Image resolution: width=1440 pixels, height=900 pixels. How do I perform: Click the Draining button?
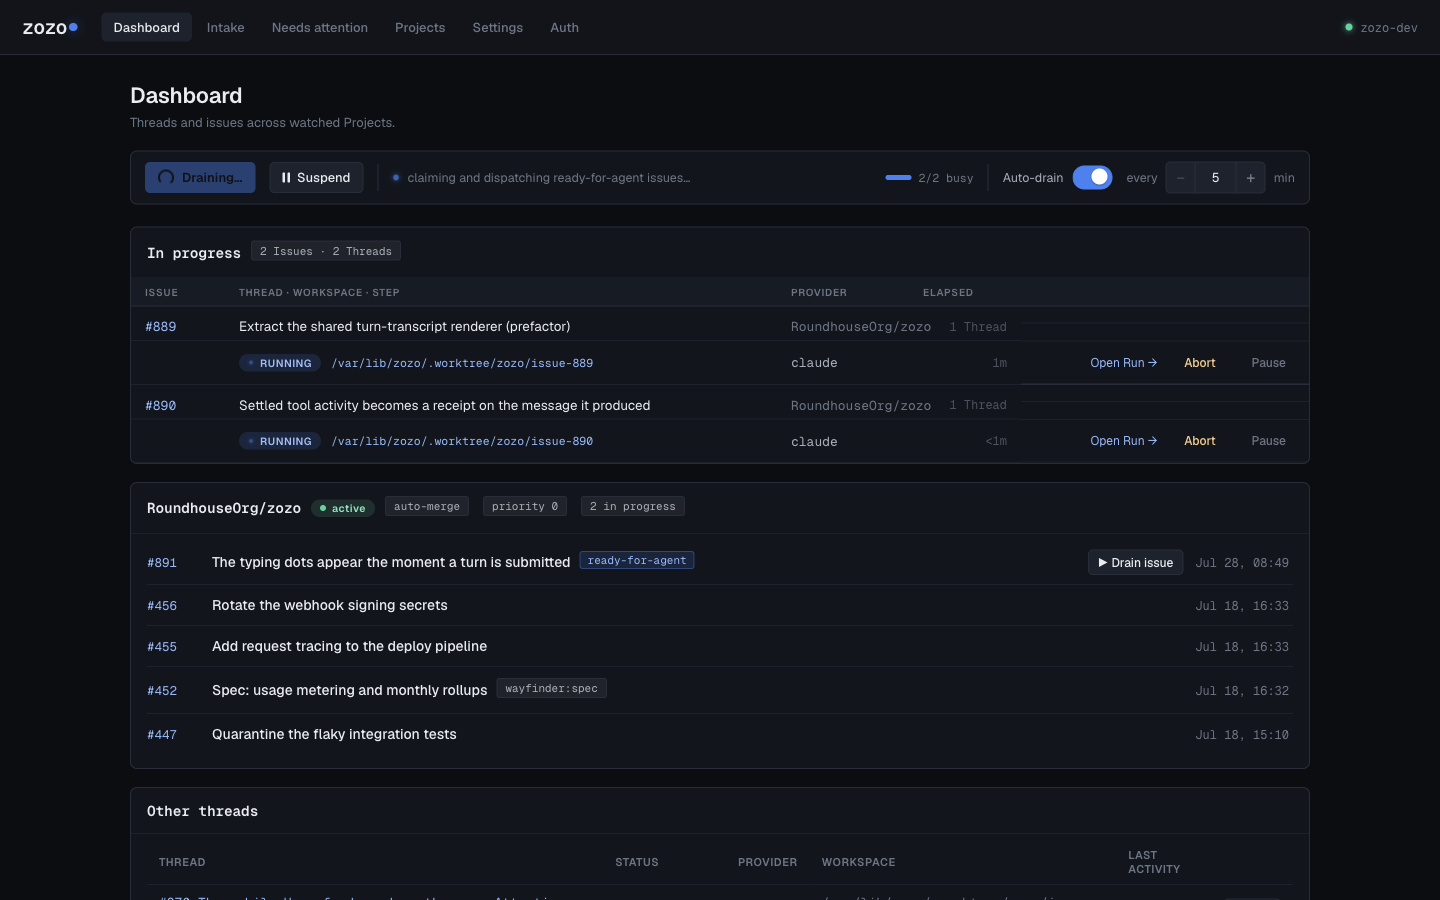point(200,177)
